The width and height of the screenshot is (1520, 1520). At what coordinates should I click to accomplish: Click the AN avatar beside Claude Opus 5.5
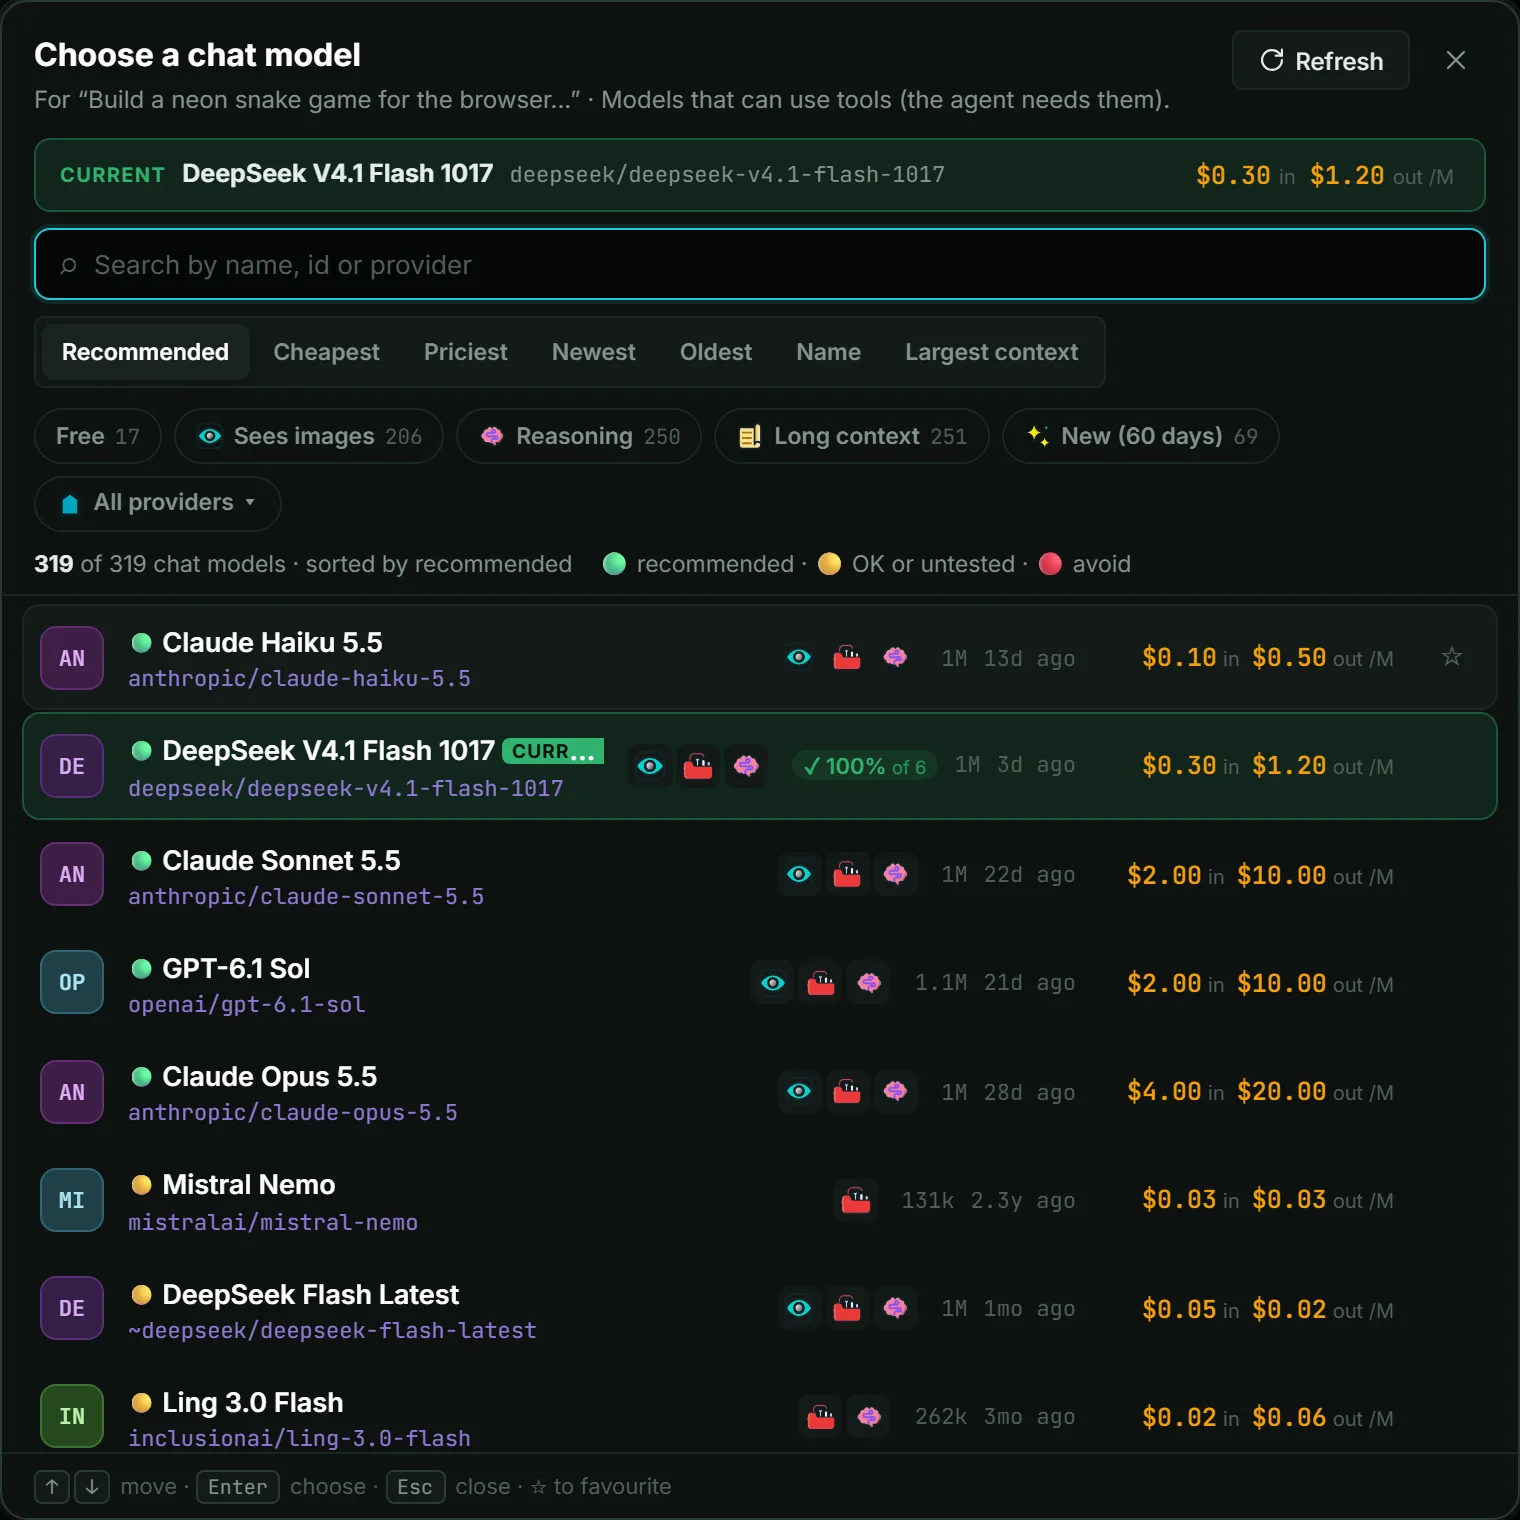click(x=72, y=1092)
